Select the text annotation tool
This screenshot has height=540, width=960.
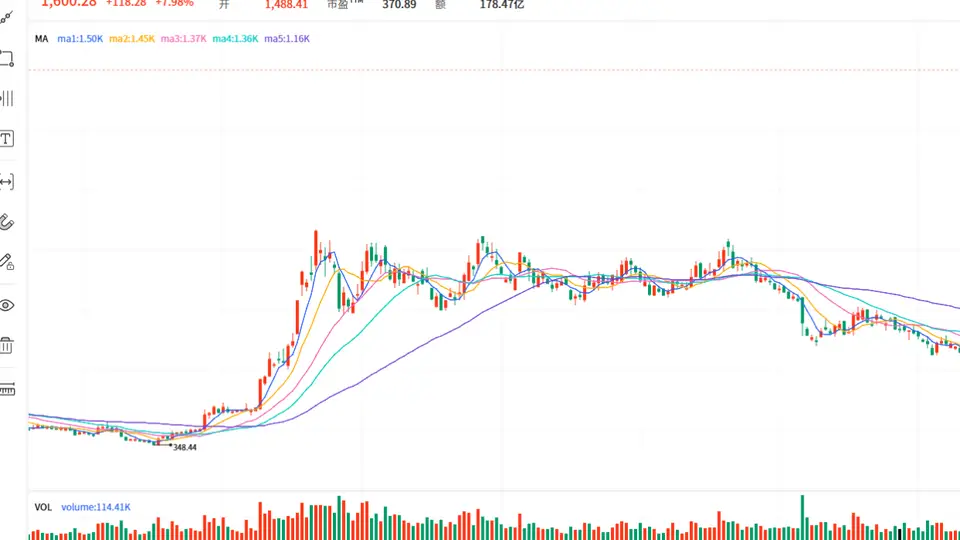(x=7, y=139)
